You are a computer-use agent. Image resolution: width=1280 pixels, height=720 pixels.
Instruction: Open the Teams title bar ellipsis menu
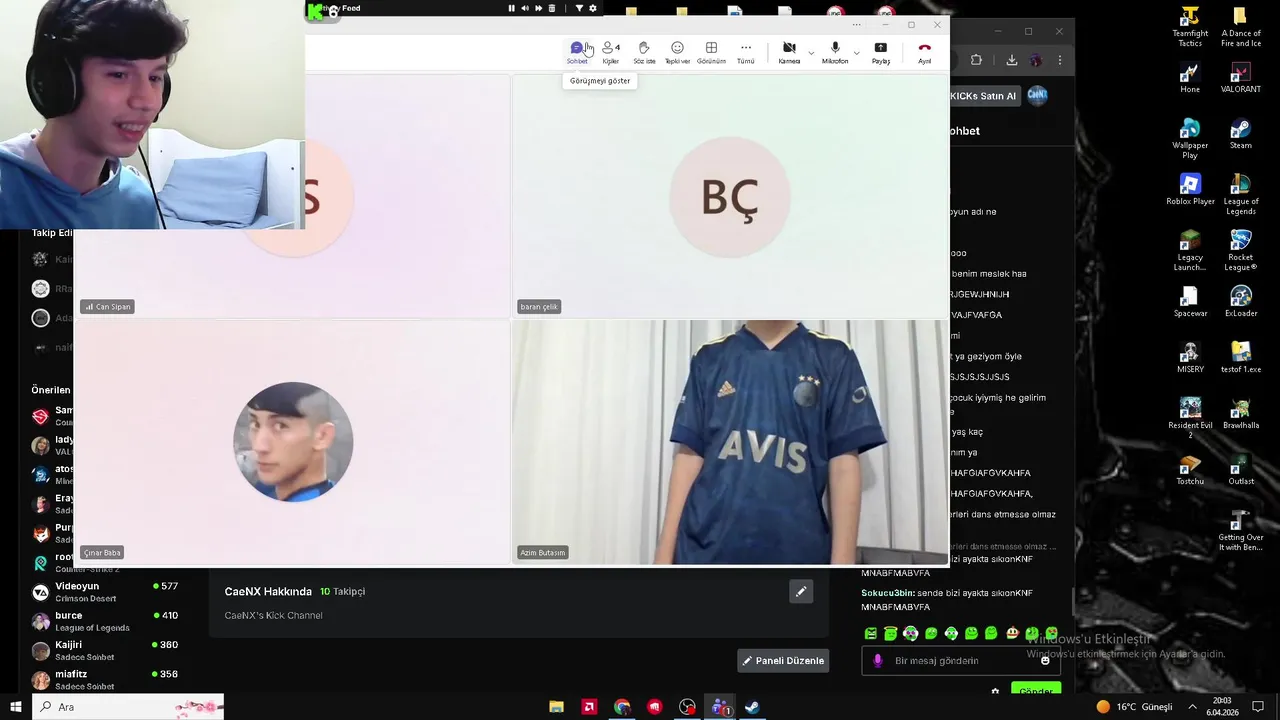tap(856, 25)
